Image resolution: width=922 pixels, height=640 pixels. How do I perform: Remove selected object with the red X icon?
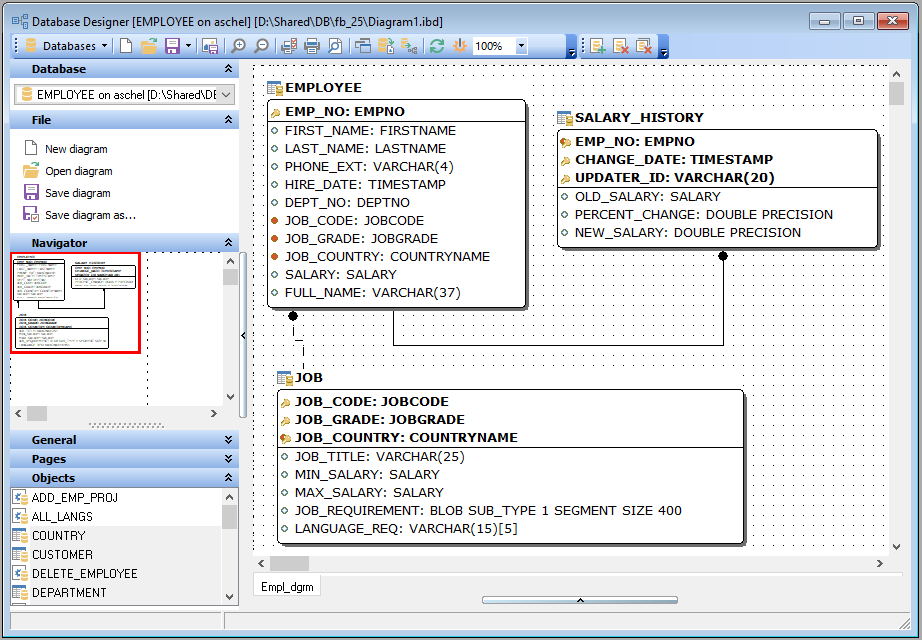[x=620, y=45]
